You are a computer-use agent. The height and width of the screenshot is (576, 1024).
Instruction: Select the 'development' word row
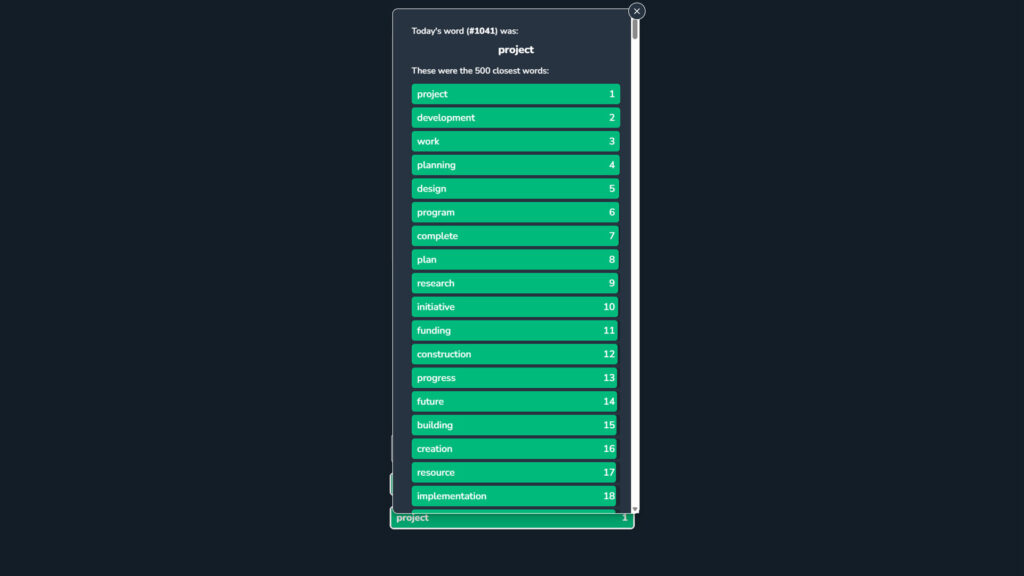tap(515, 118)
